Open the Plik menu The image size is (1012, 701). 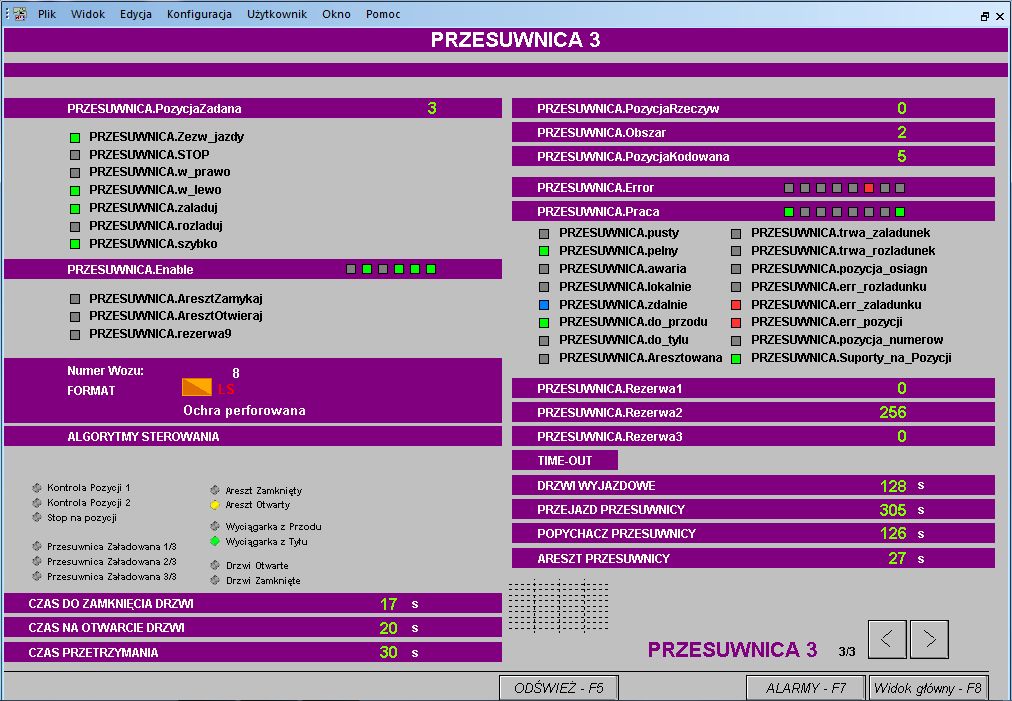46,14
